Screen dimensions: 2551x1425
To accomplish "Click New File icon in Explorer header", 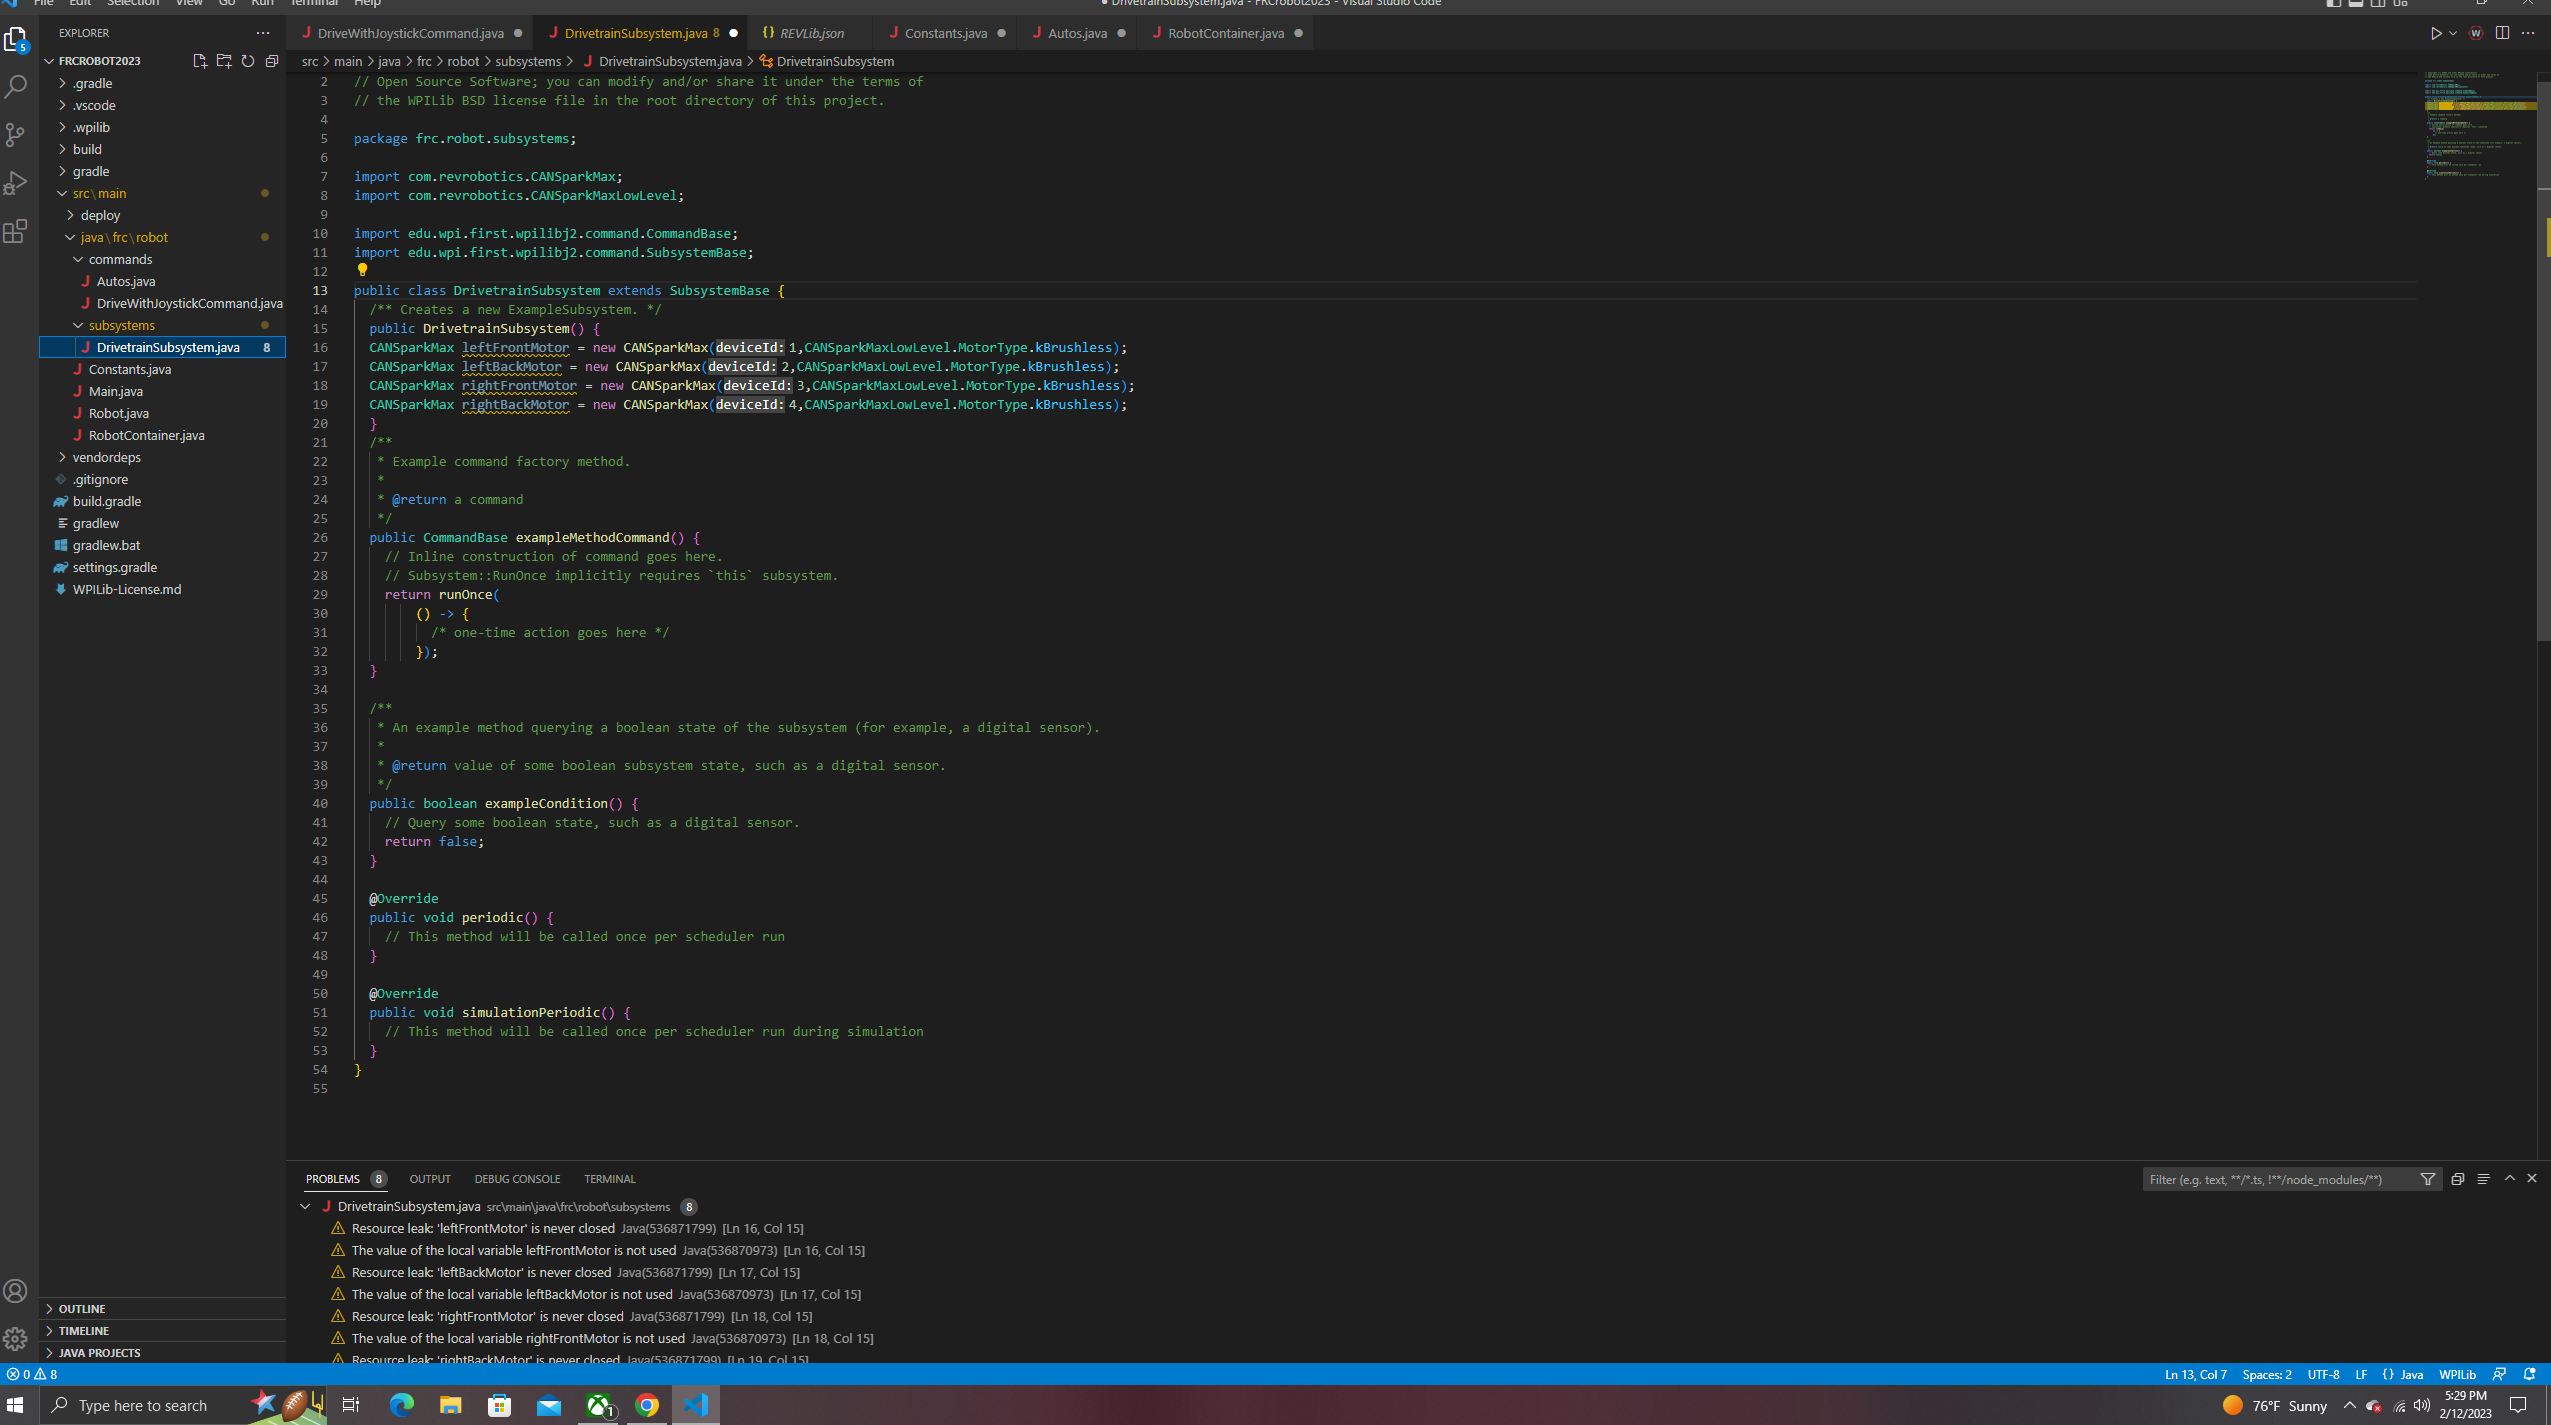I will tap(199, 61).
